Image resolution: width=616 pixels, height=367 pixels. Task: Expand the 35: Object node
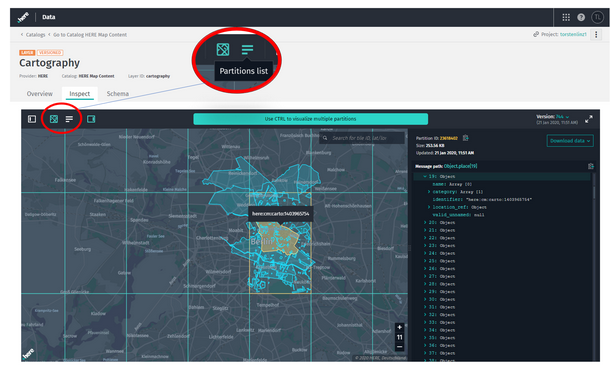425,338
